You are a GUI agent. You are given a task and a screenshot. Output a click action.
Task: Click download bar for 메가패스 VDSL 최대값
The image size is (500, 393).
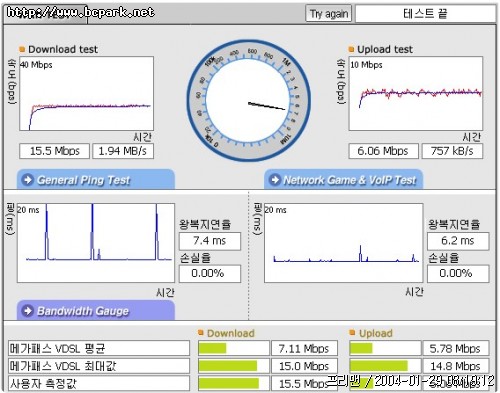tap(233, 366)
